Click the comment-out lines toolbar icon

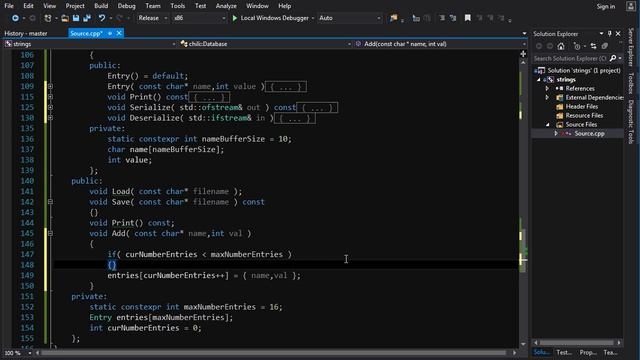(x=416, y=18)
